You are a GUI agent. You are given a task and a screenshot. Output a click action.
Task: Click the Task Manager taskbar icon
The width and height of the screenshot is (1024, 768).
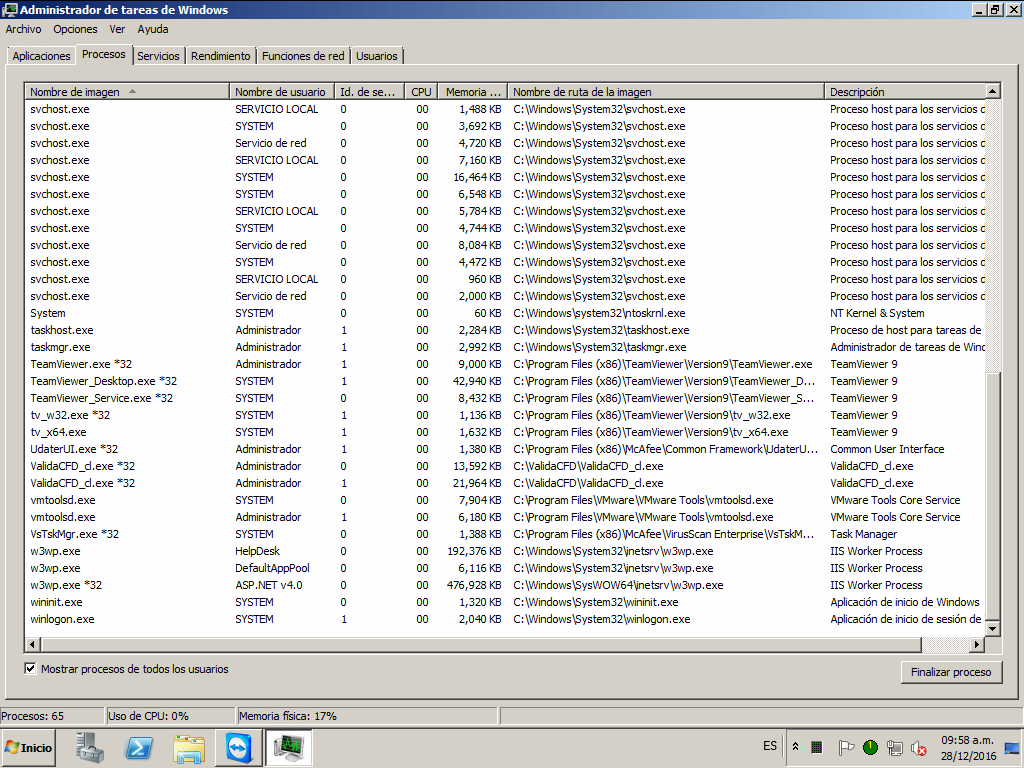[288, 748]
